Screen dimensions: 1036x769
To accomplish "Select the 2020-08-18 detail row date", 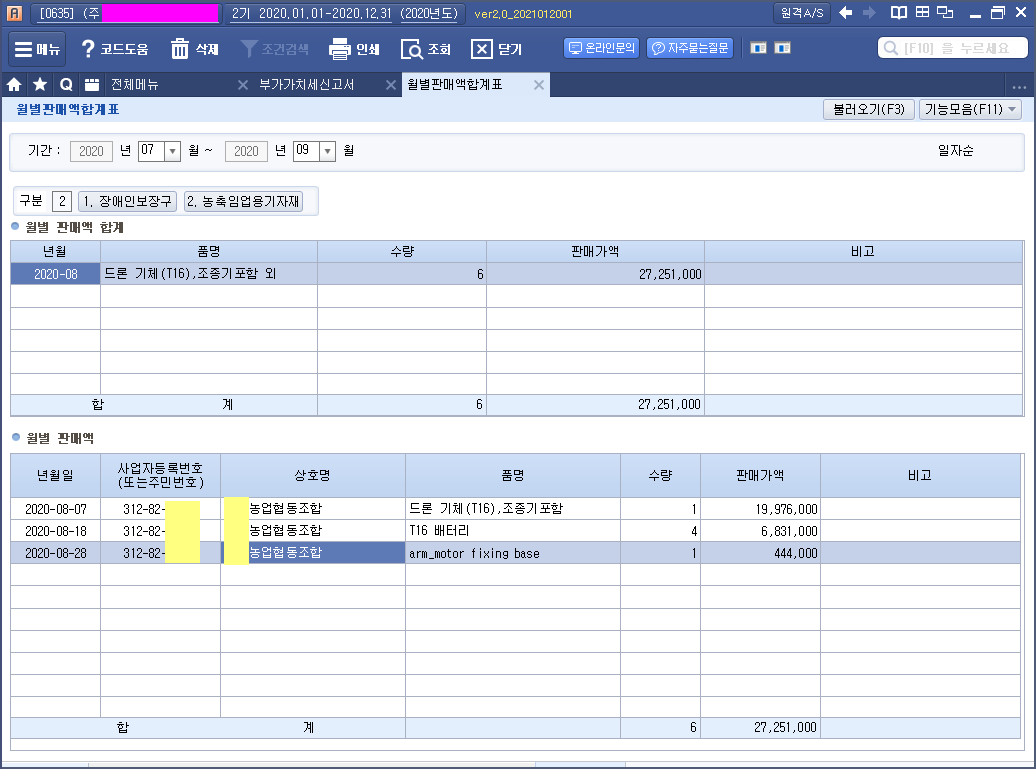I will (56, 531).
